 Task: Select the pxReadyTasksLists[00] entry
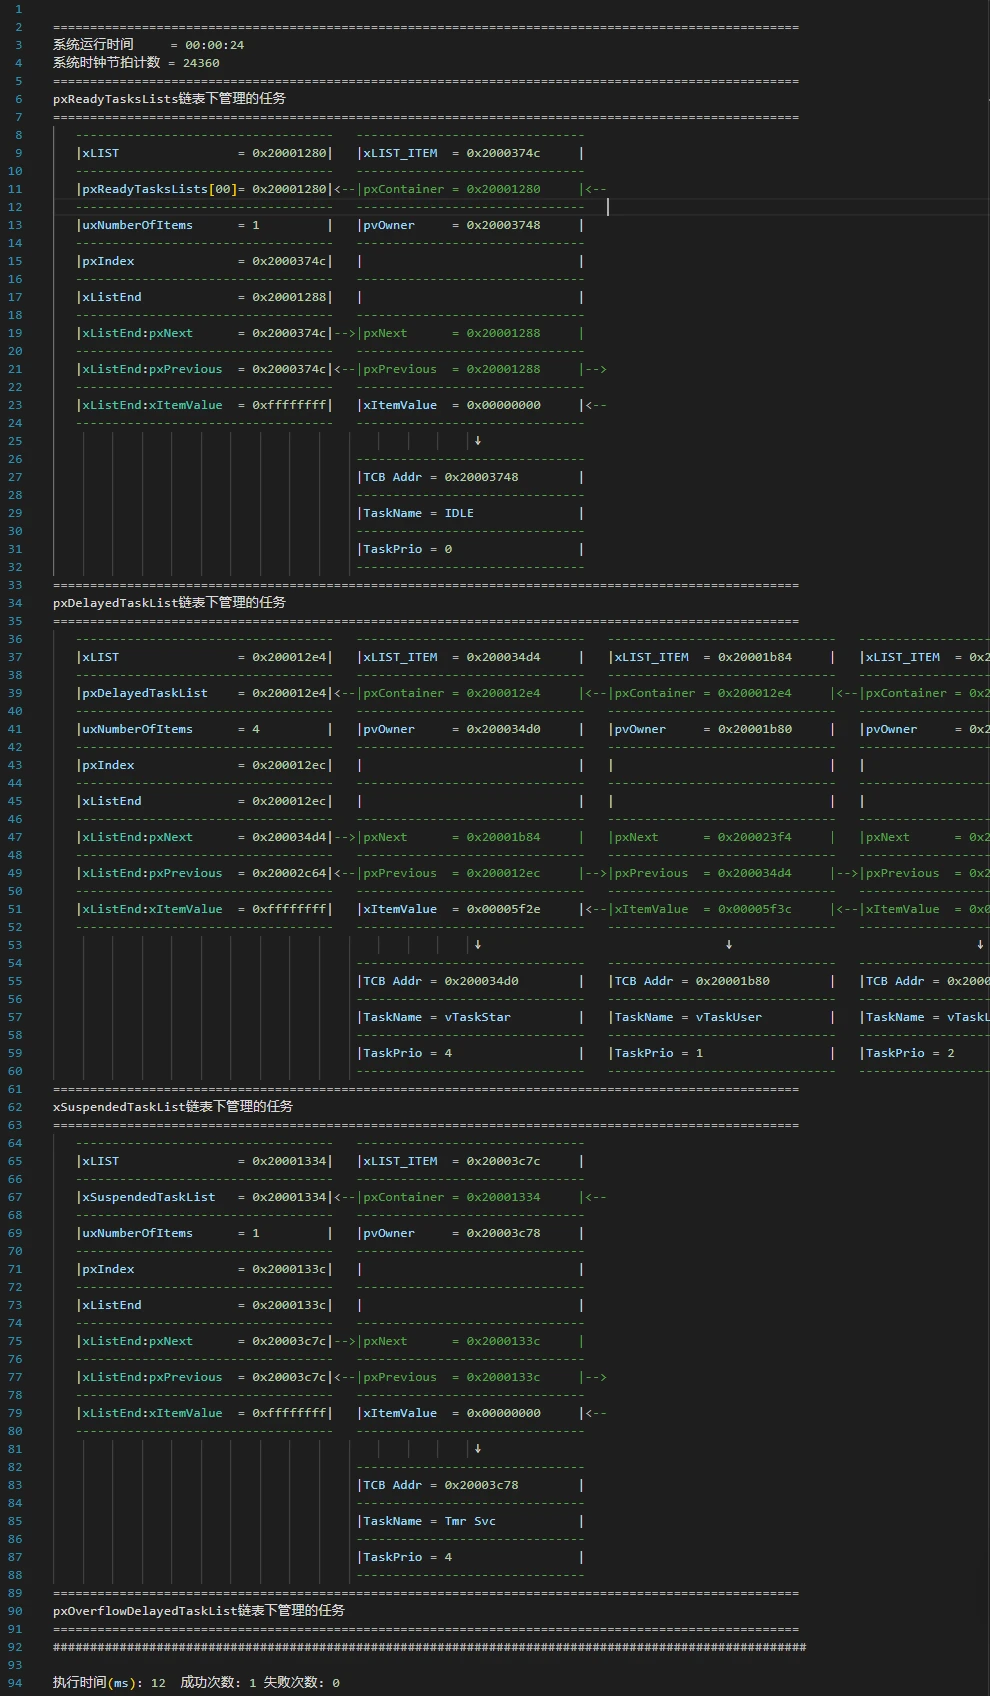point(159,189)
